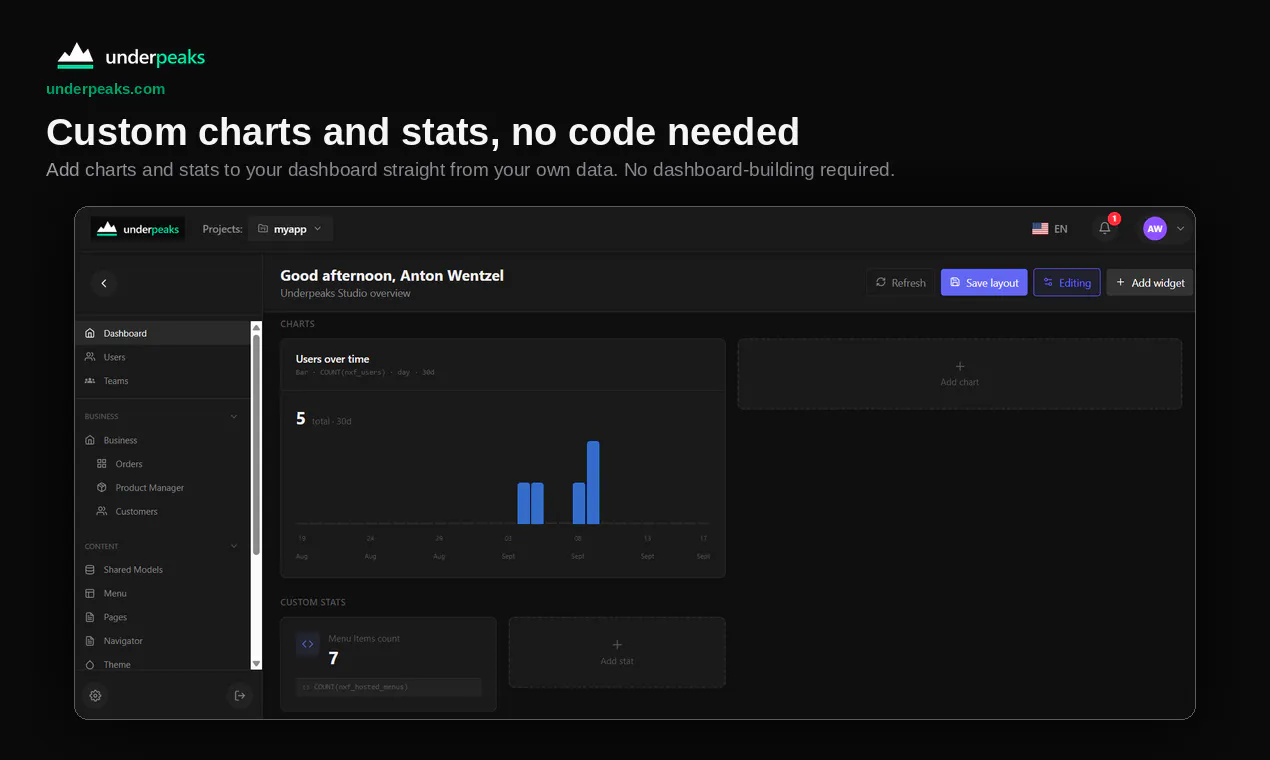Image resolution: width=1270 pixels, height=760 pixels.
Task: Click the plus icon in Add chart box
Action: [x=960, y=367]
